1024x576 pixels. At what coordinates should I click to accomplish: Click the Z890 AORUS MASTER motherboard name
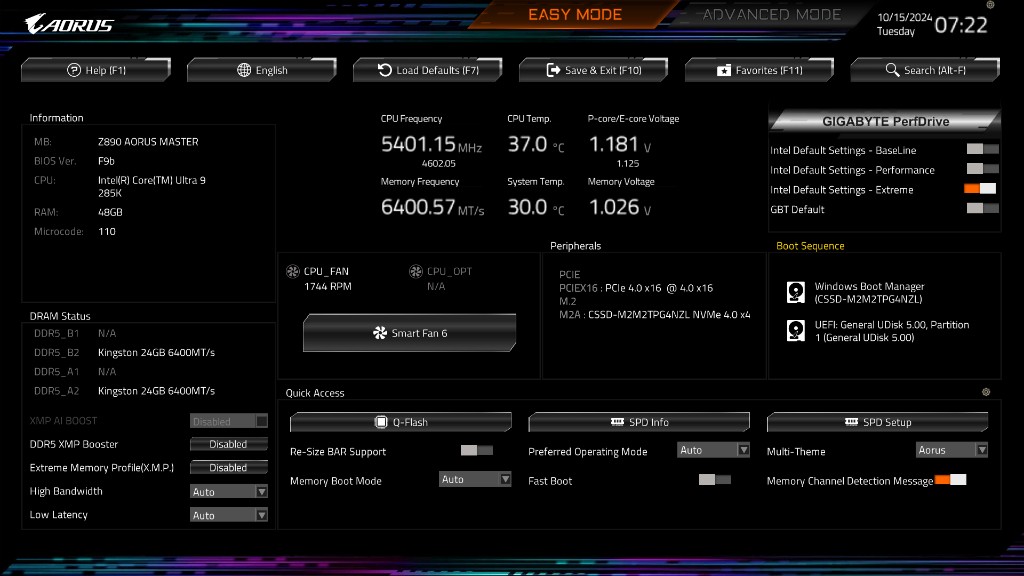[148, 142]
